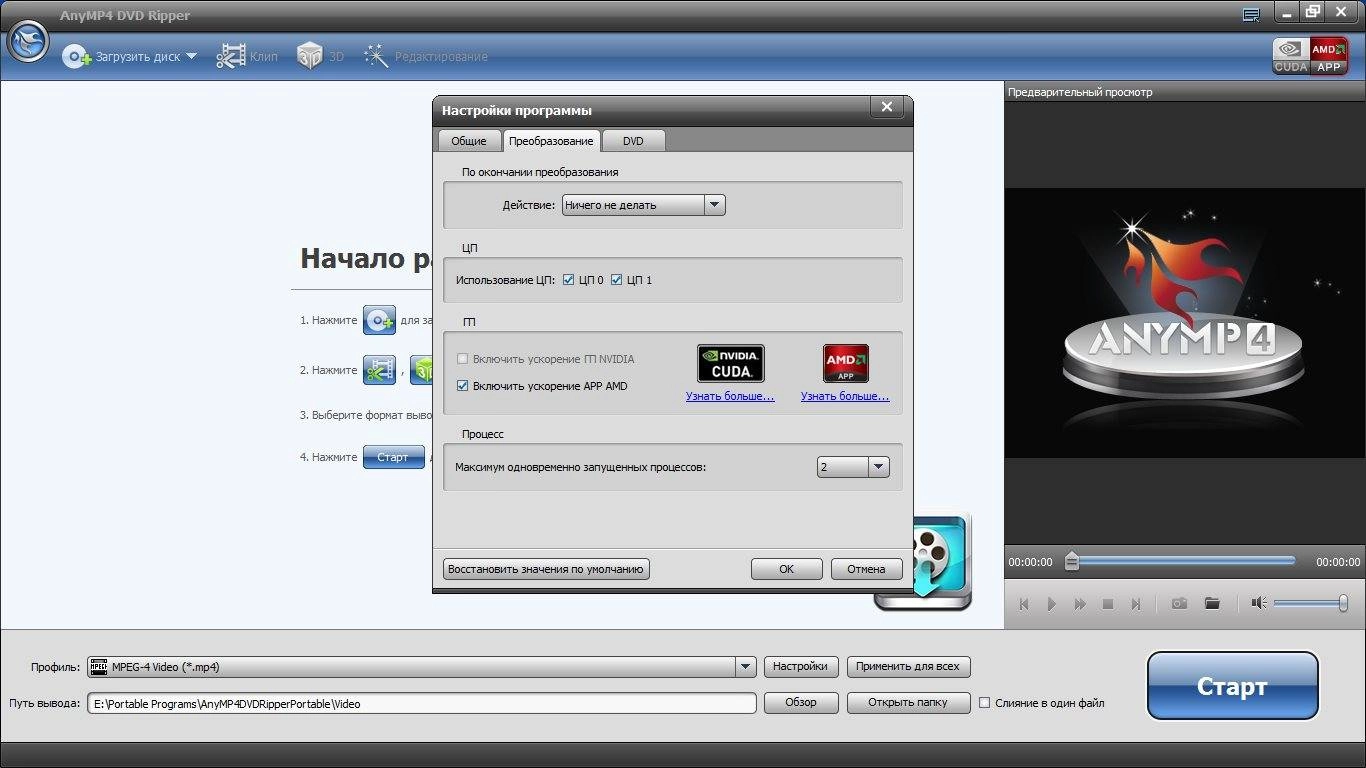Click the preview playback seek slider
This screenshot has height=768, width=1366.
click(x=1182, y=561)
